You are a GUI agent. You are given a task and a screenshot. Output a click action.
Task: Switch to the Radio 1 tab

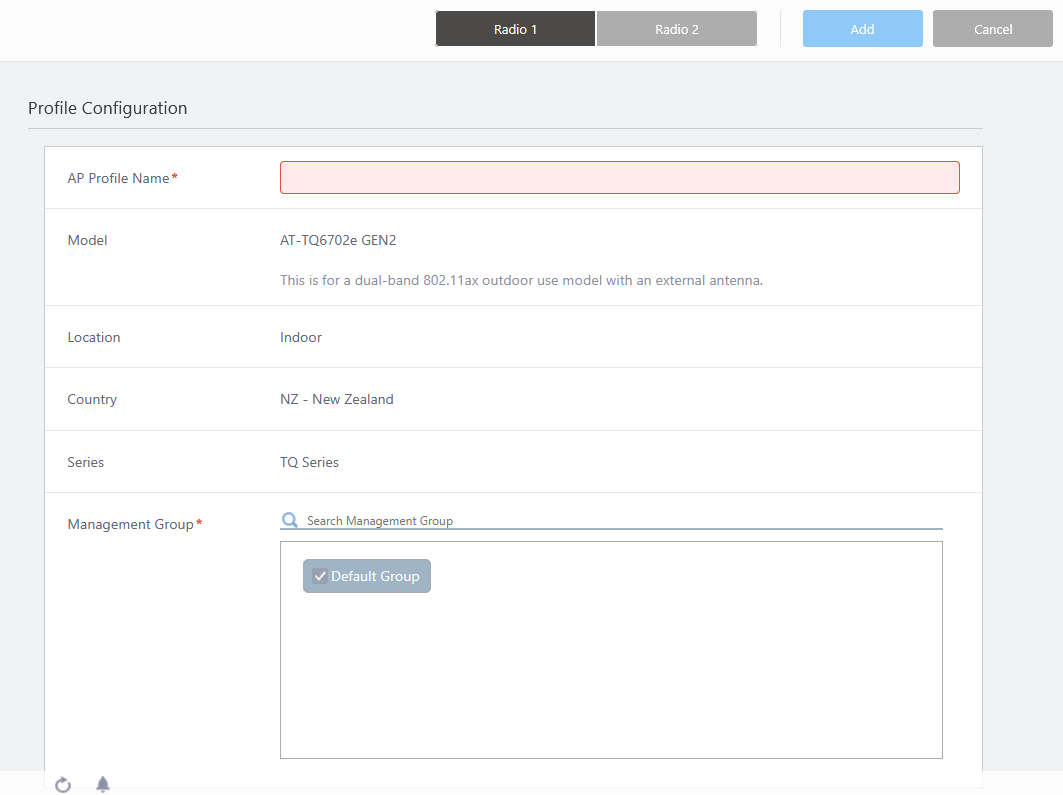click(515, 29)
